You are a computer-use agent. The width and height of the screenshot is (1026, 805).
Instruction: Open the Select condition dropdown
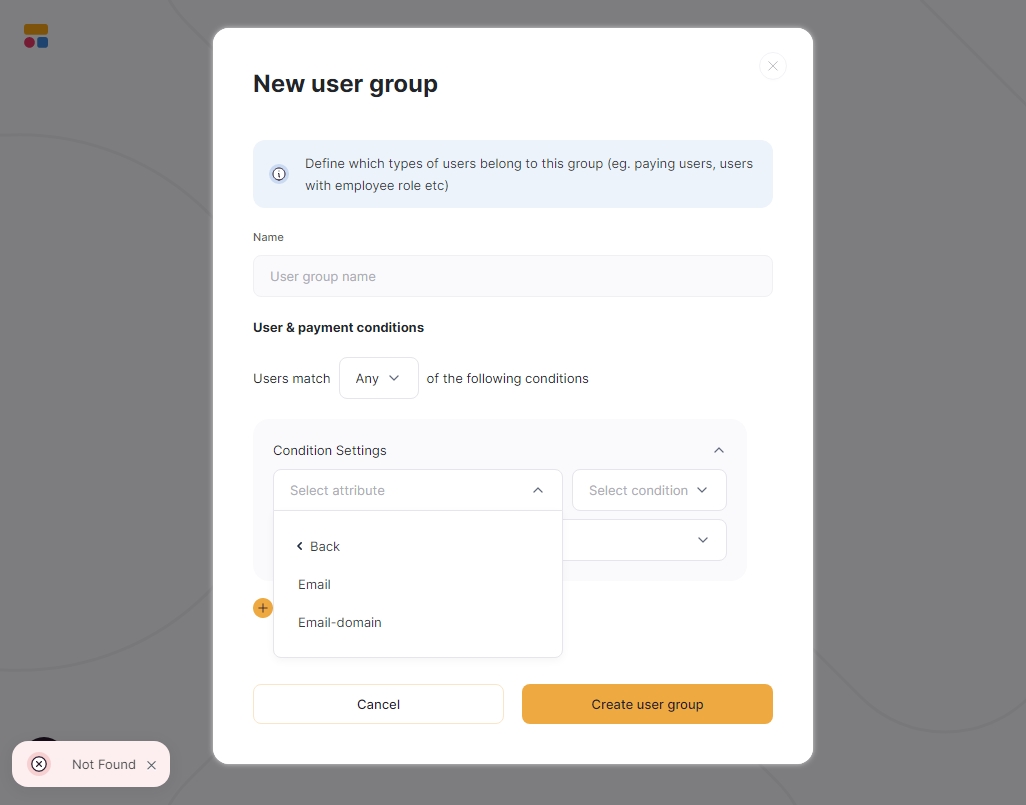point(649,490)
